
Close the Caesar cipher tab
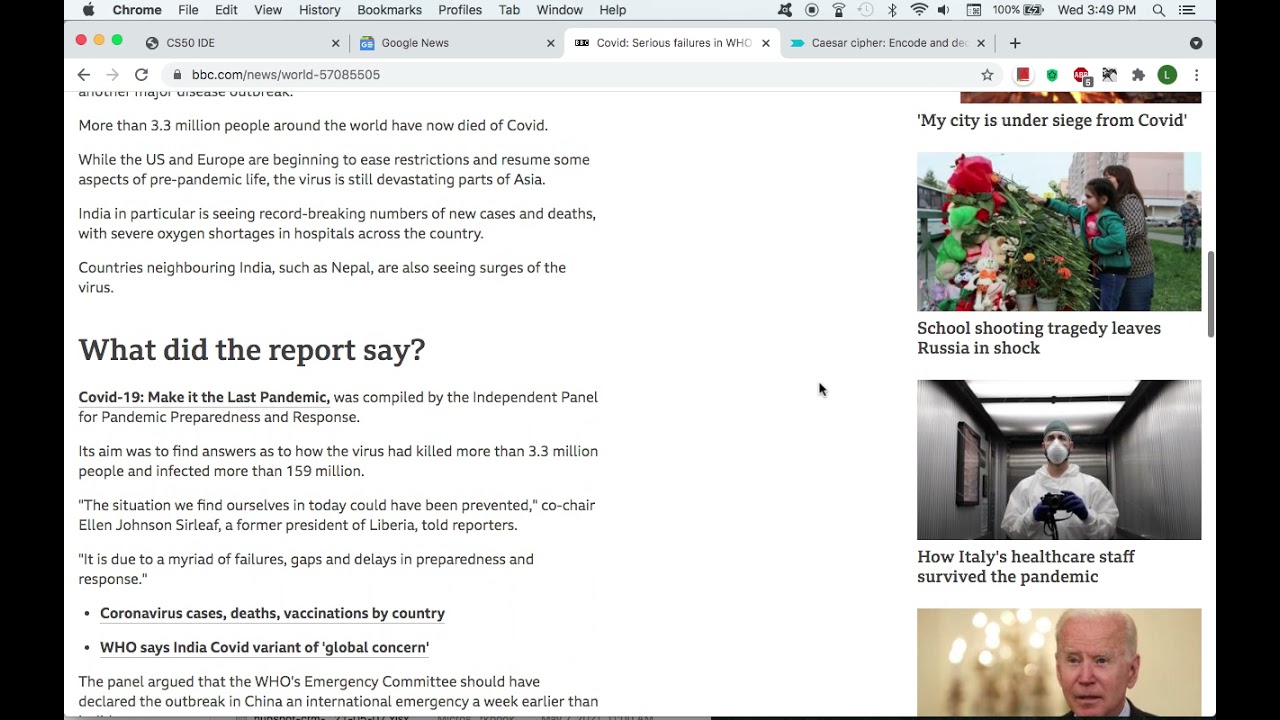coord(981,43)
